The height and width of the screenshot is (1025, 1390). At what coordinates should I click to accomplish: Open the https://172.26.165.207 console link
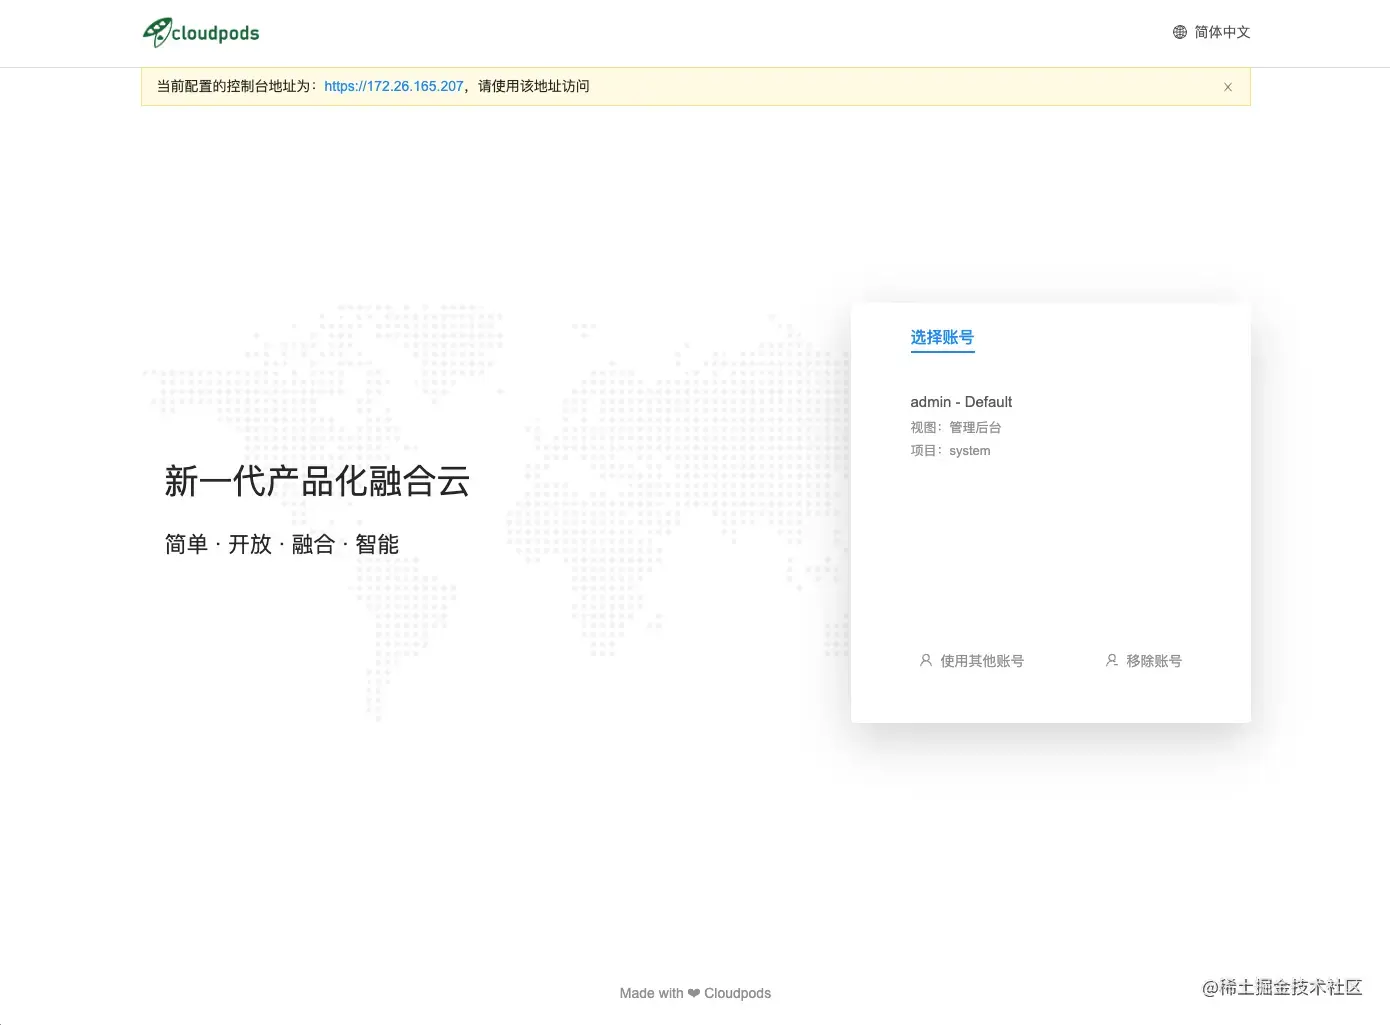[394, 86]
